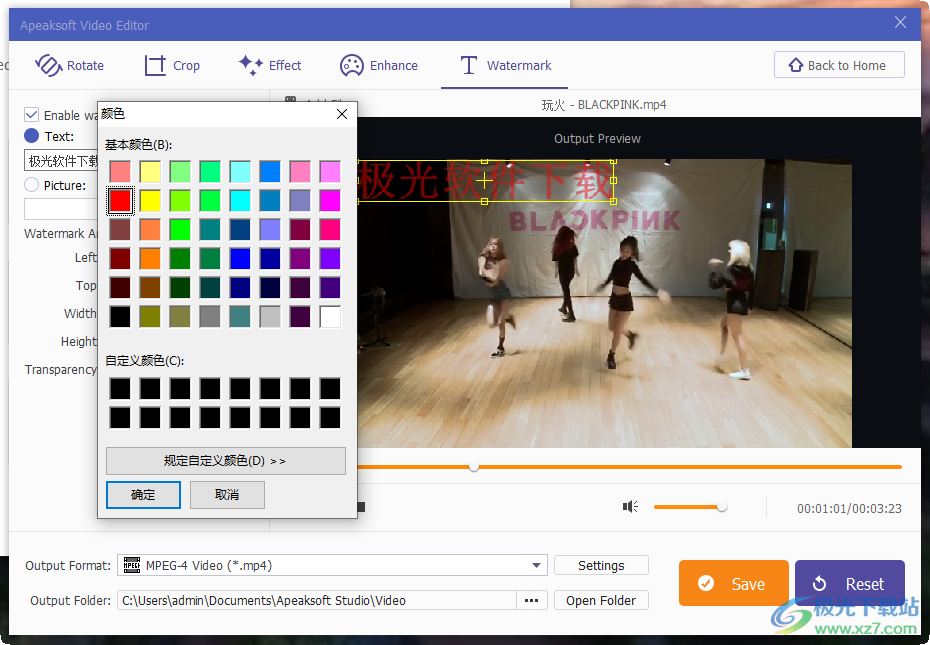The image size is (930, 645).
Task: Open the Effect tab
Action: click(270, 65)
